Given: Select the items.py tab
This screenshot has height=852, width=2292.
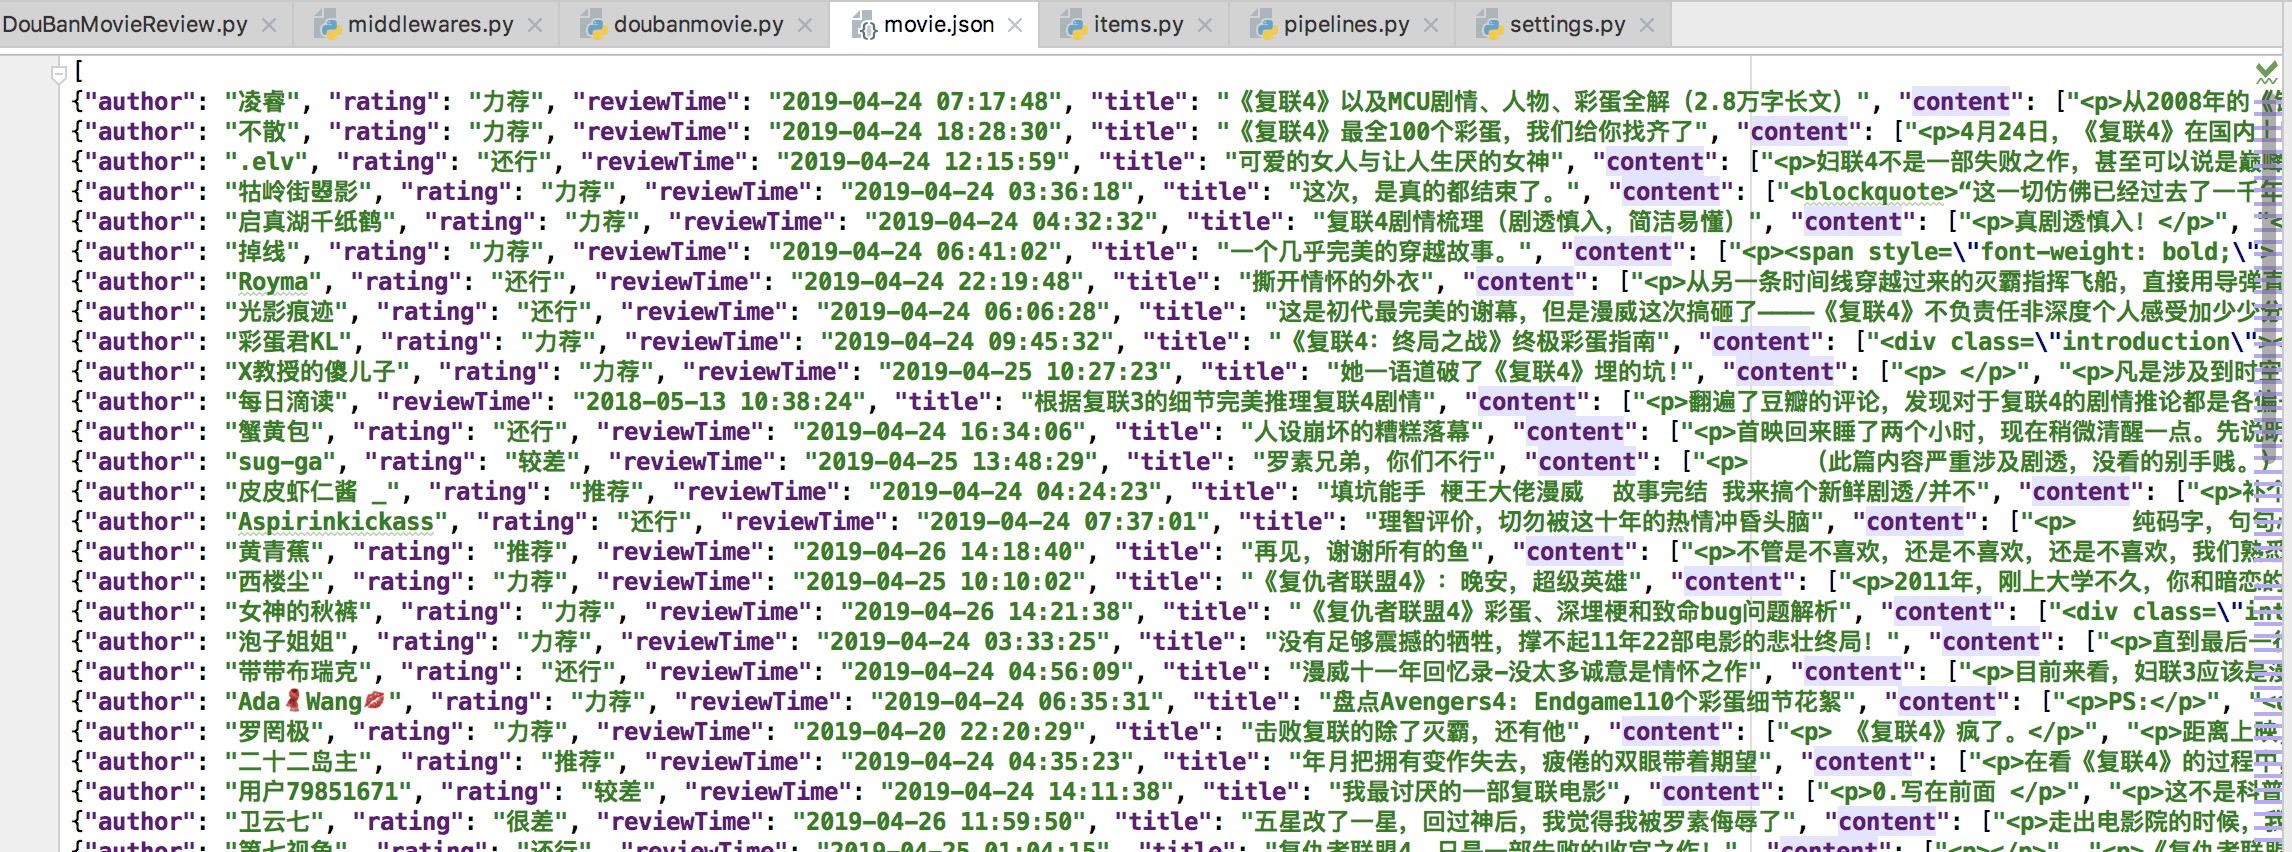Looking at the screenshot, I should pyautogui.click(x=1138, y=24).
